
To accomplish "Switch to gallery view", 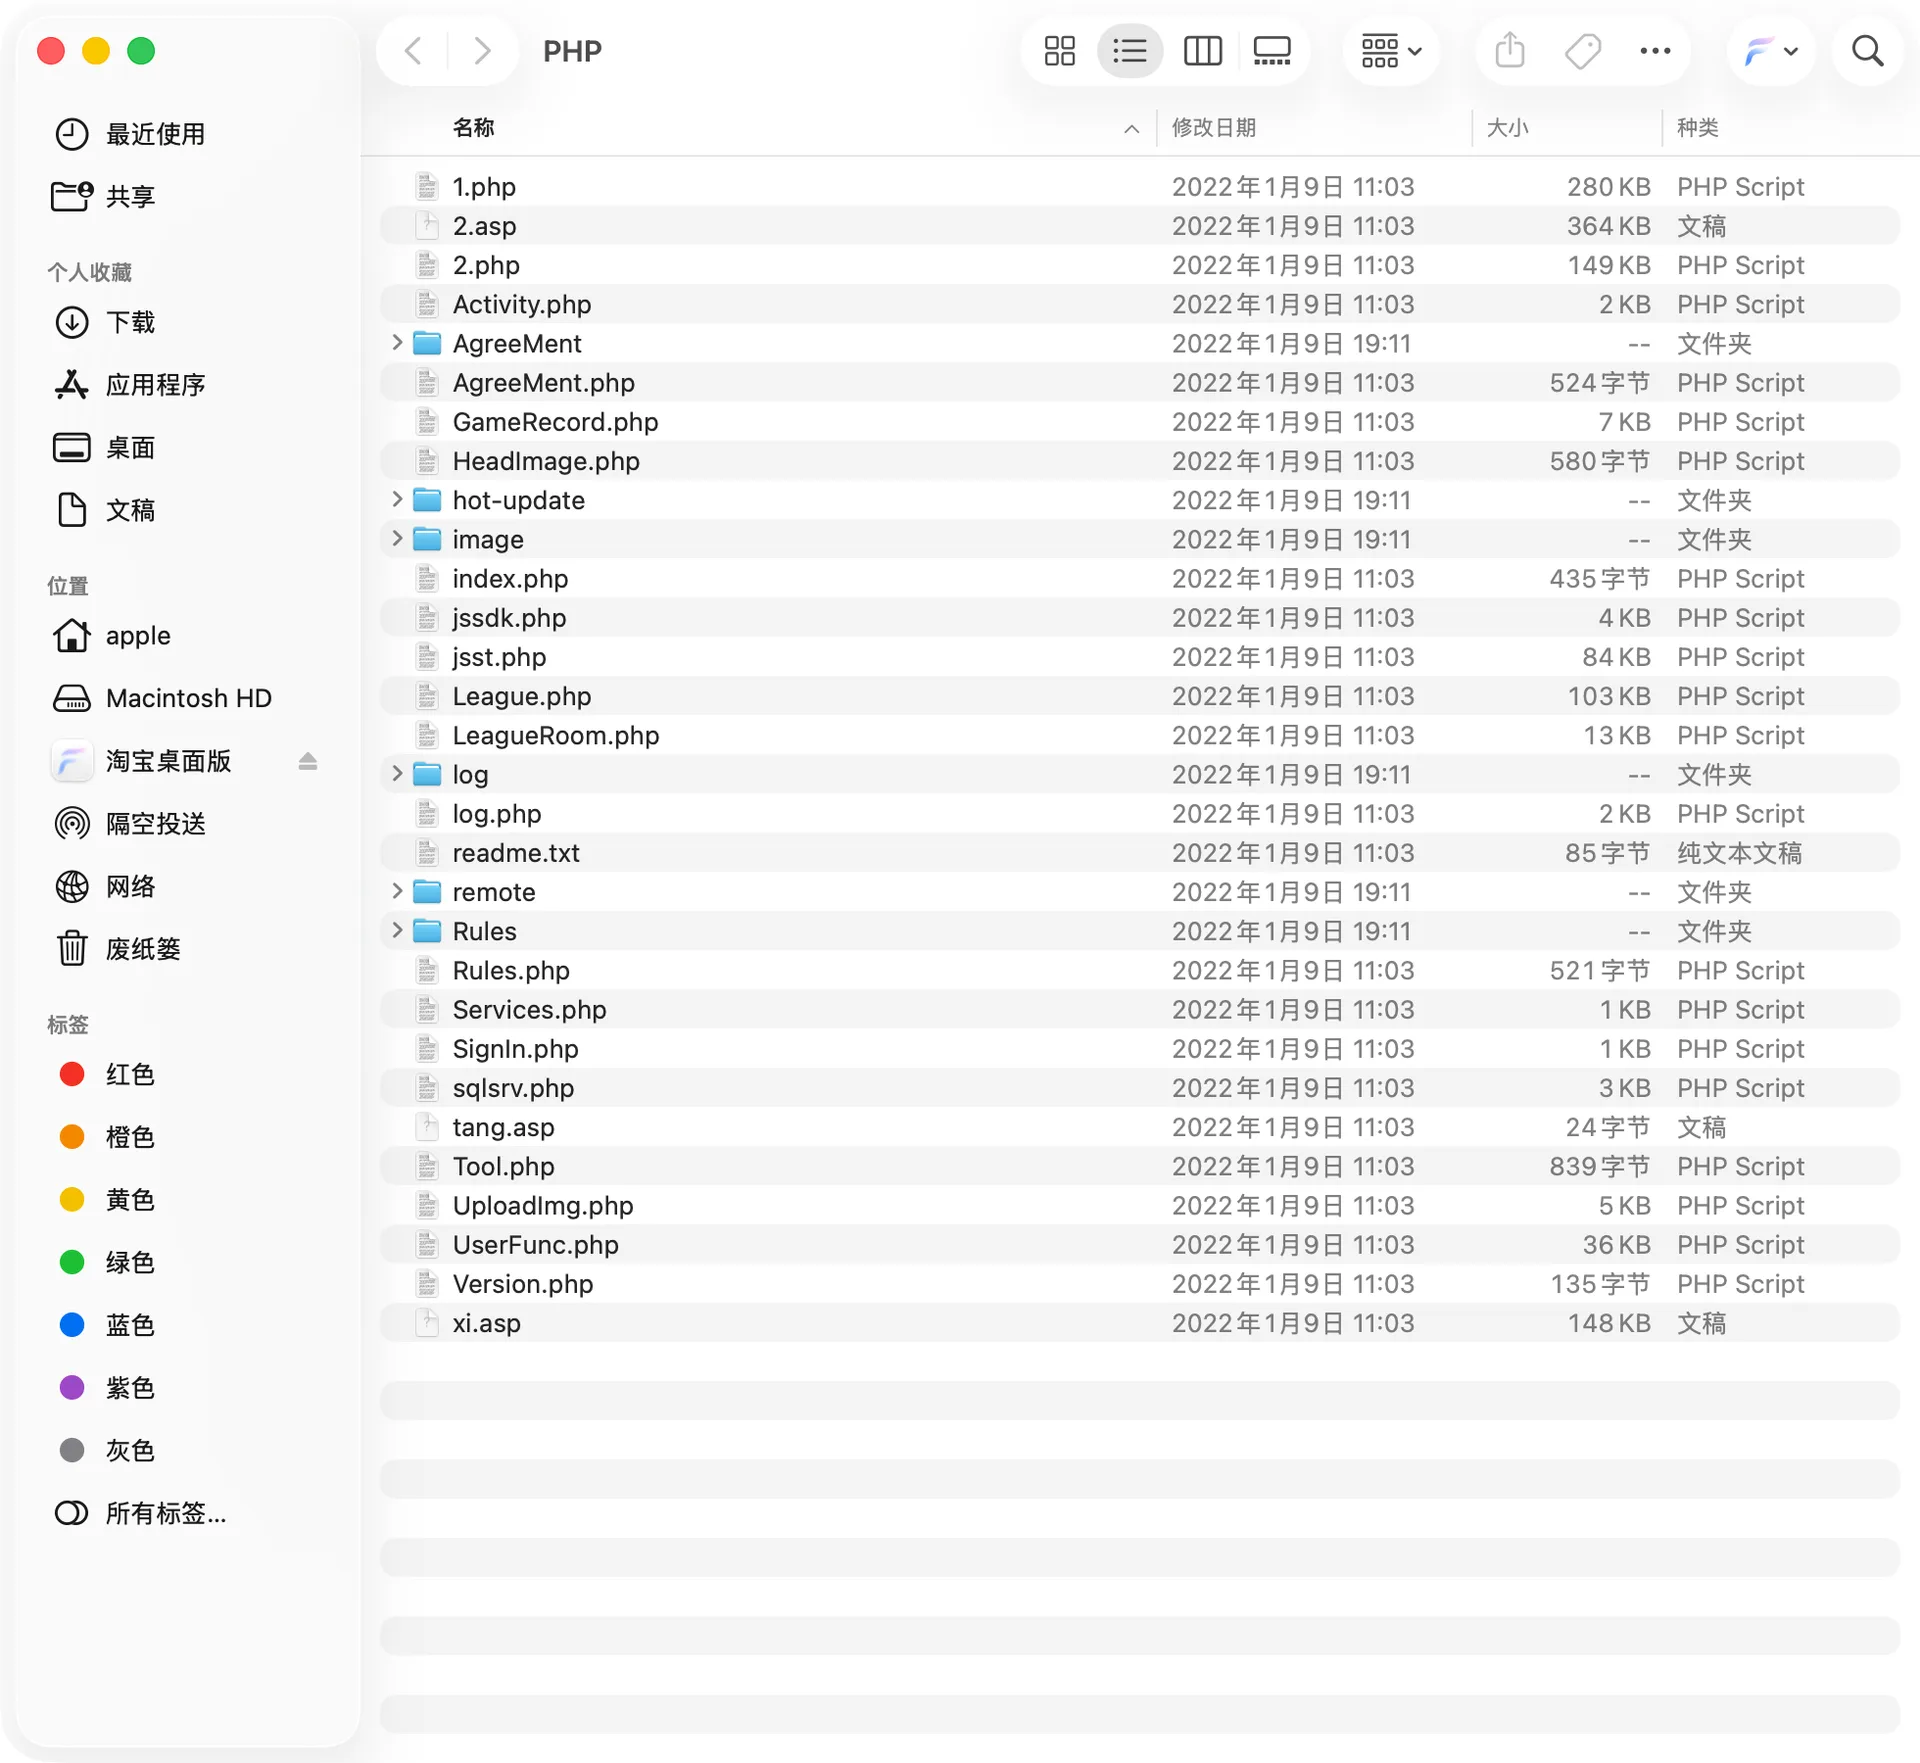I will (1272, 51).
